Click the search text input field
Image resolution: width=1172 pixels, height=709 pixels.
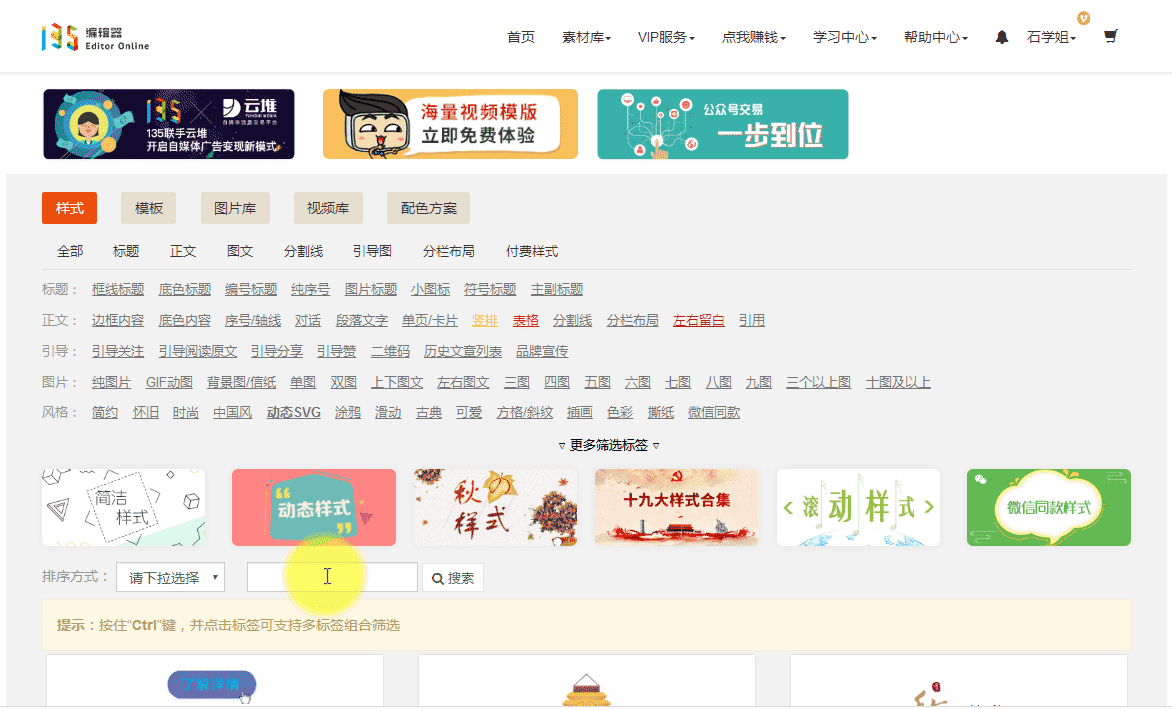pos(332,578)
